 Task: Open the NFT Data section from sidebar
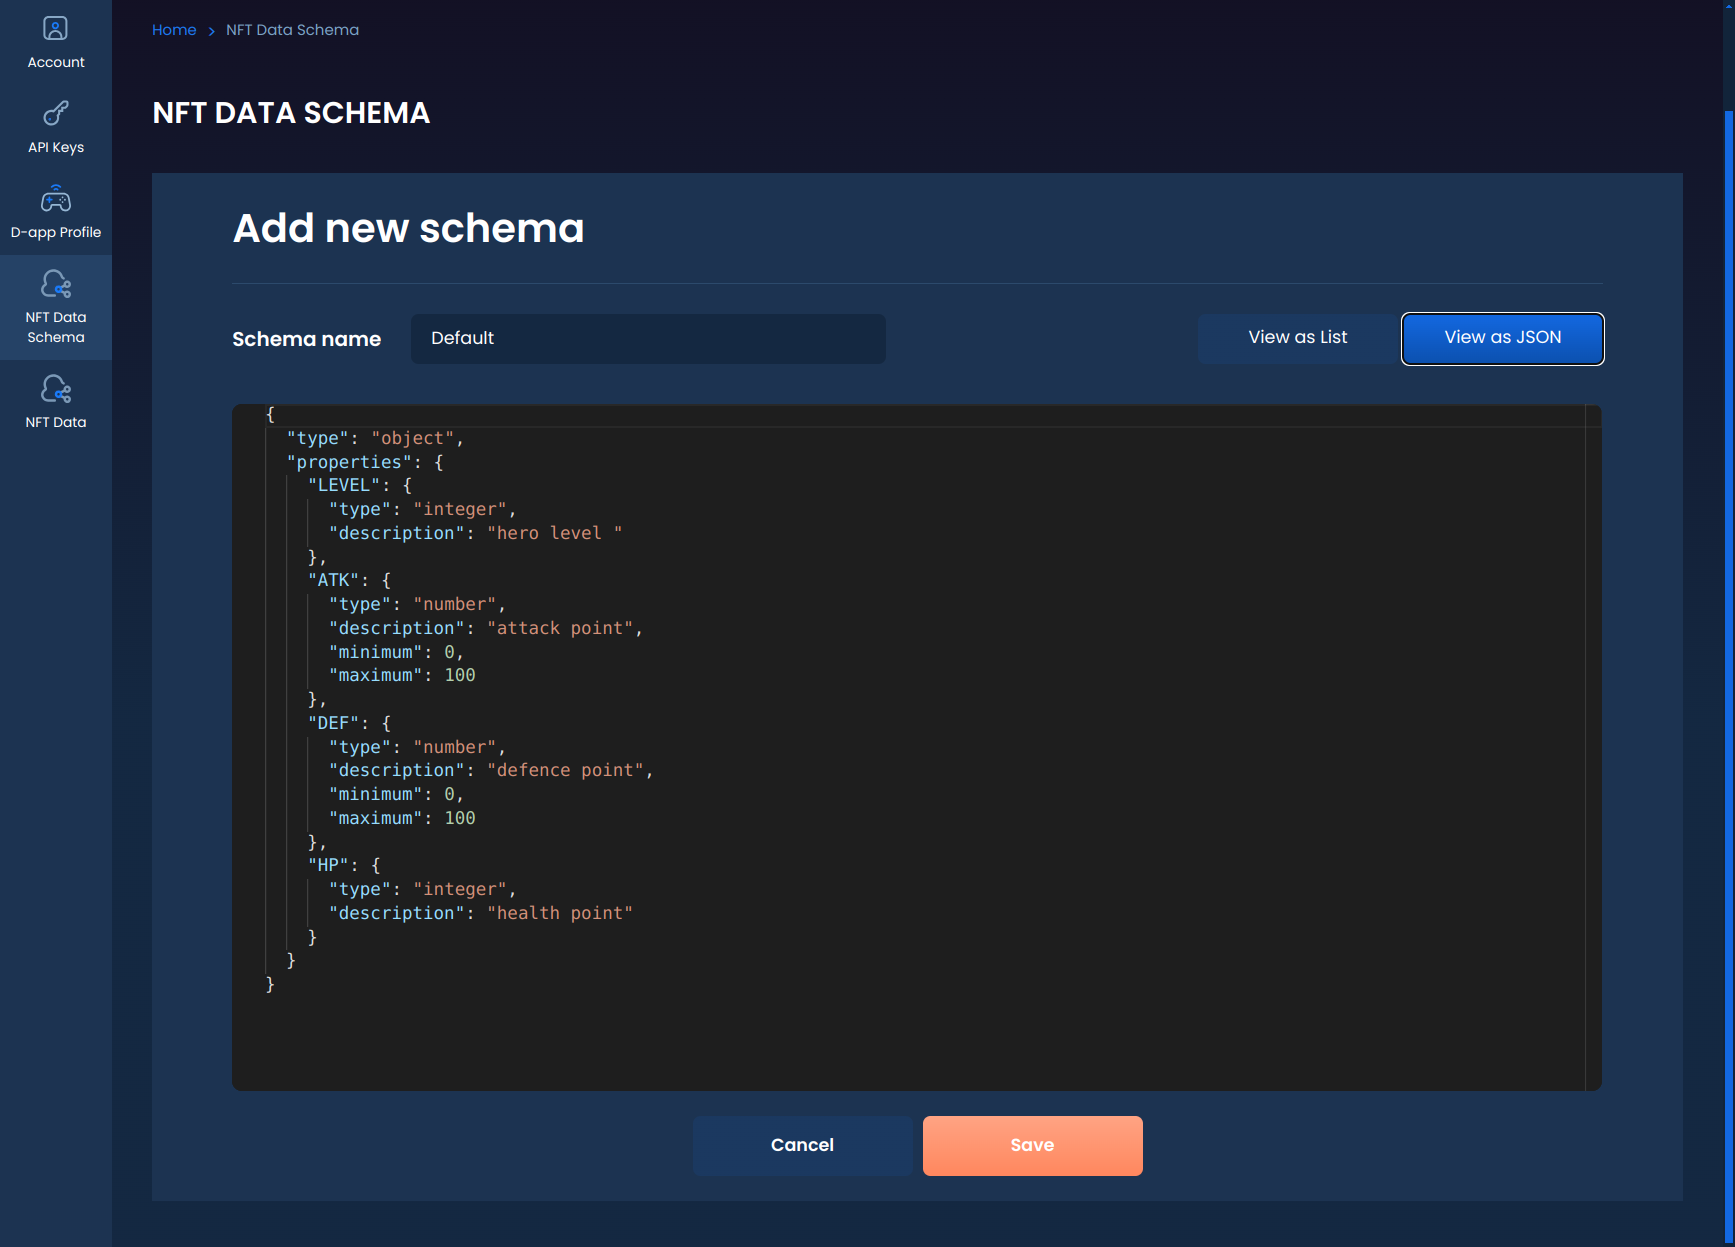point(55,400)
